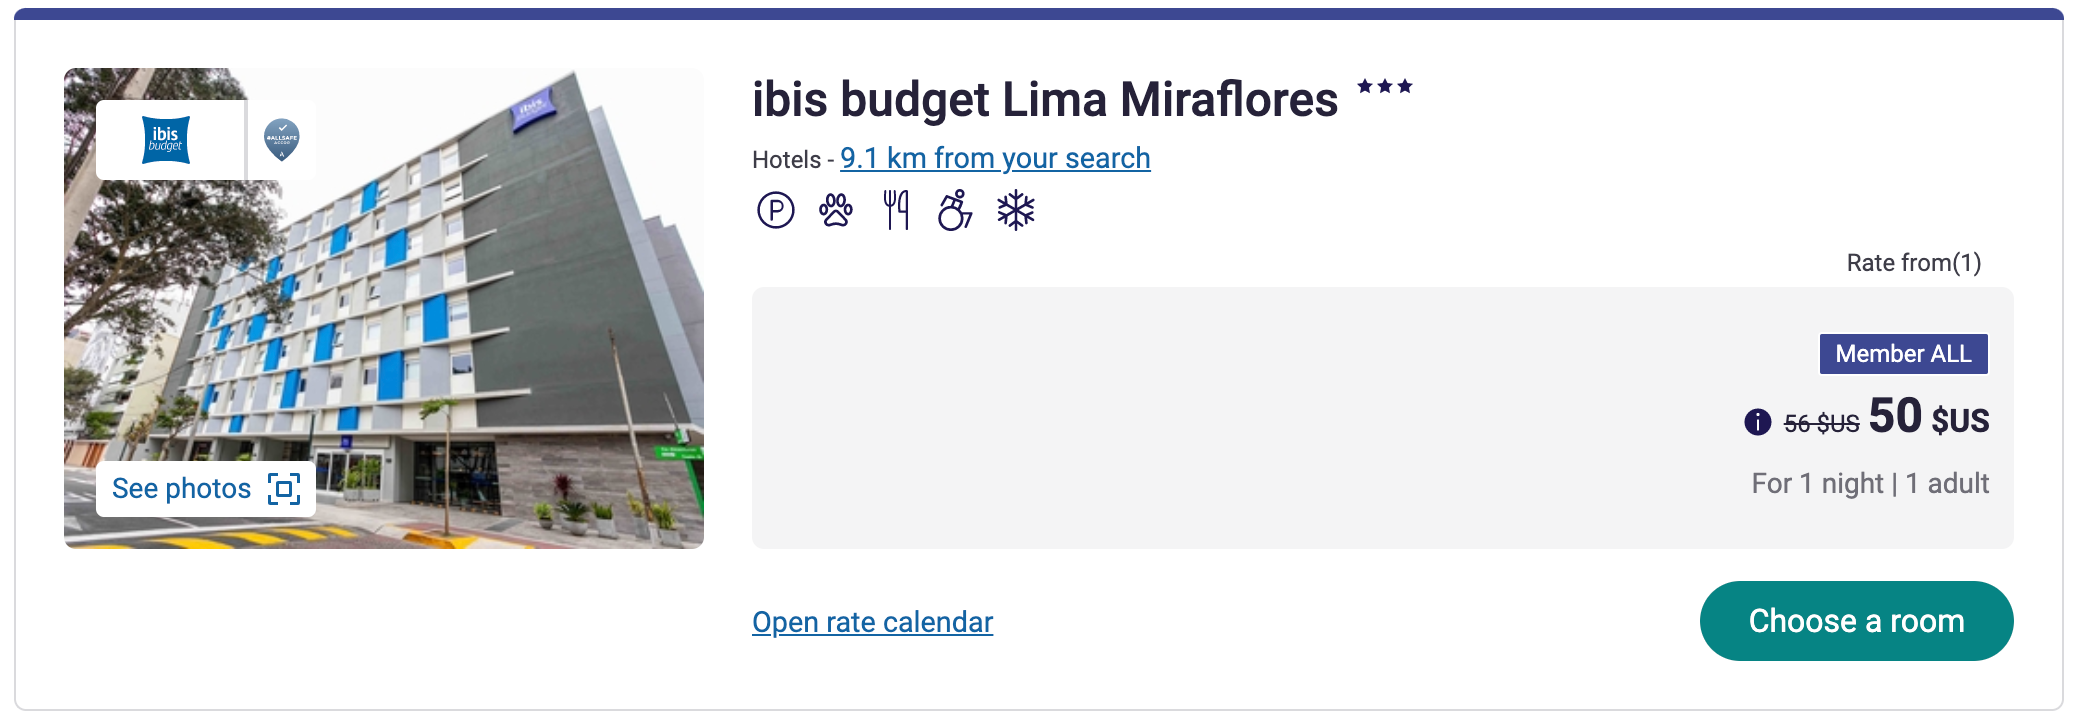Open the See photos gallery button

206,489
